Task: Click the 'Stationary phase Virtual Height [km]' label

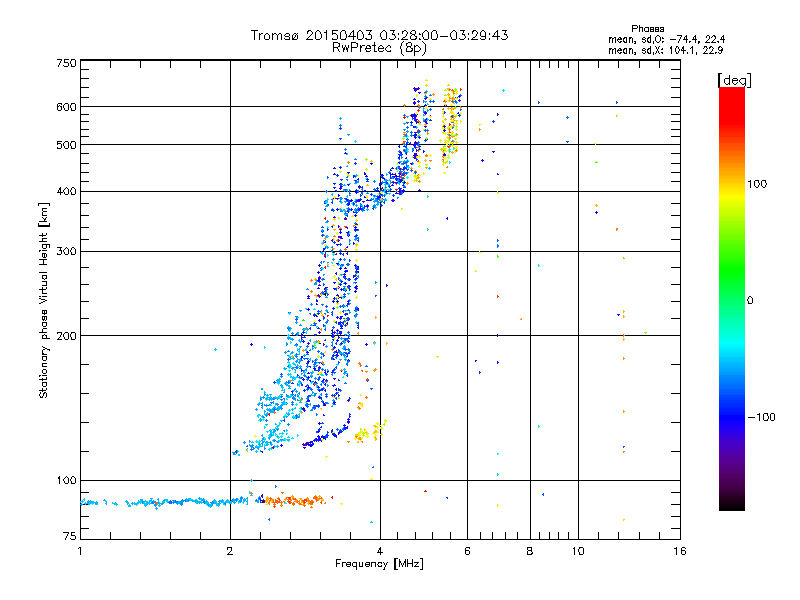Action: coord(44,300)
